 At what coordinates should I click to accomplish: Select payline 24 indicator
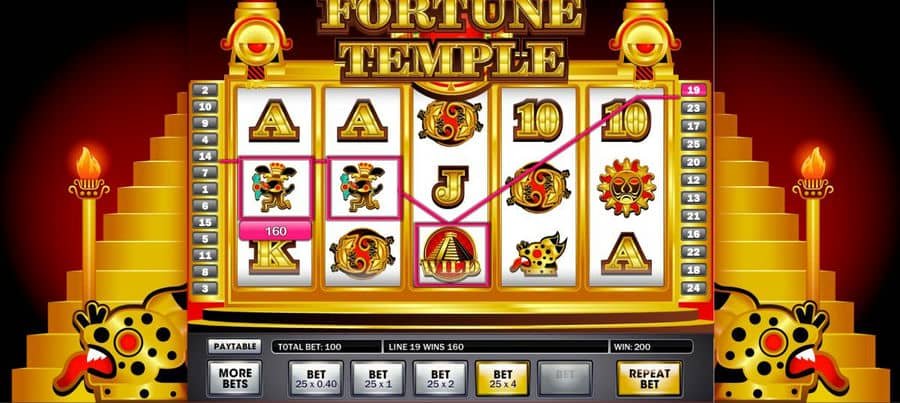(693, 288)
